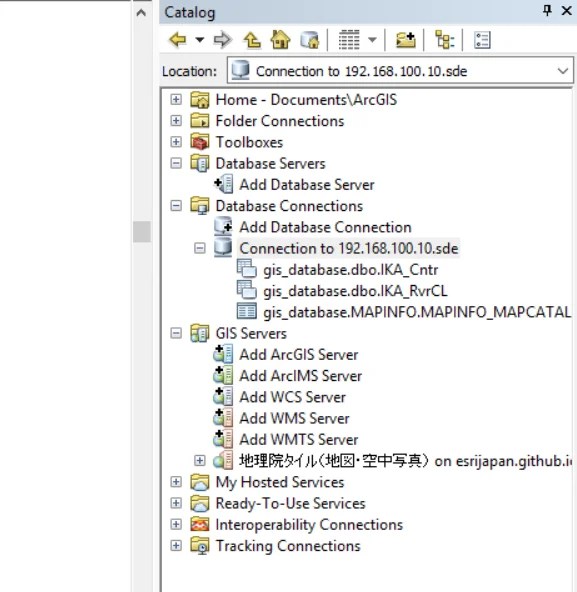577x592 pixels.
Task: Select Tracking Connections
Action: pyautogui.click(x=288, y=546)
